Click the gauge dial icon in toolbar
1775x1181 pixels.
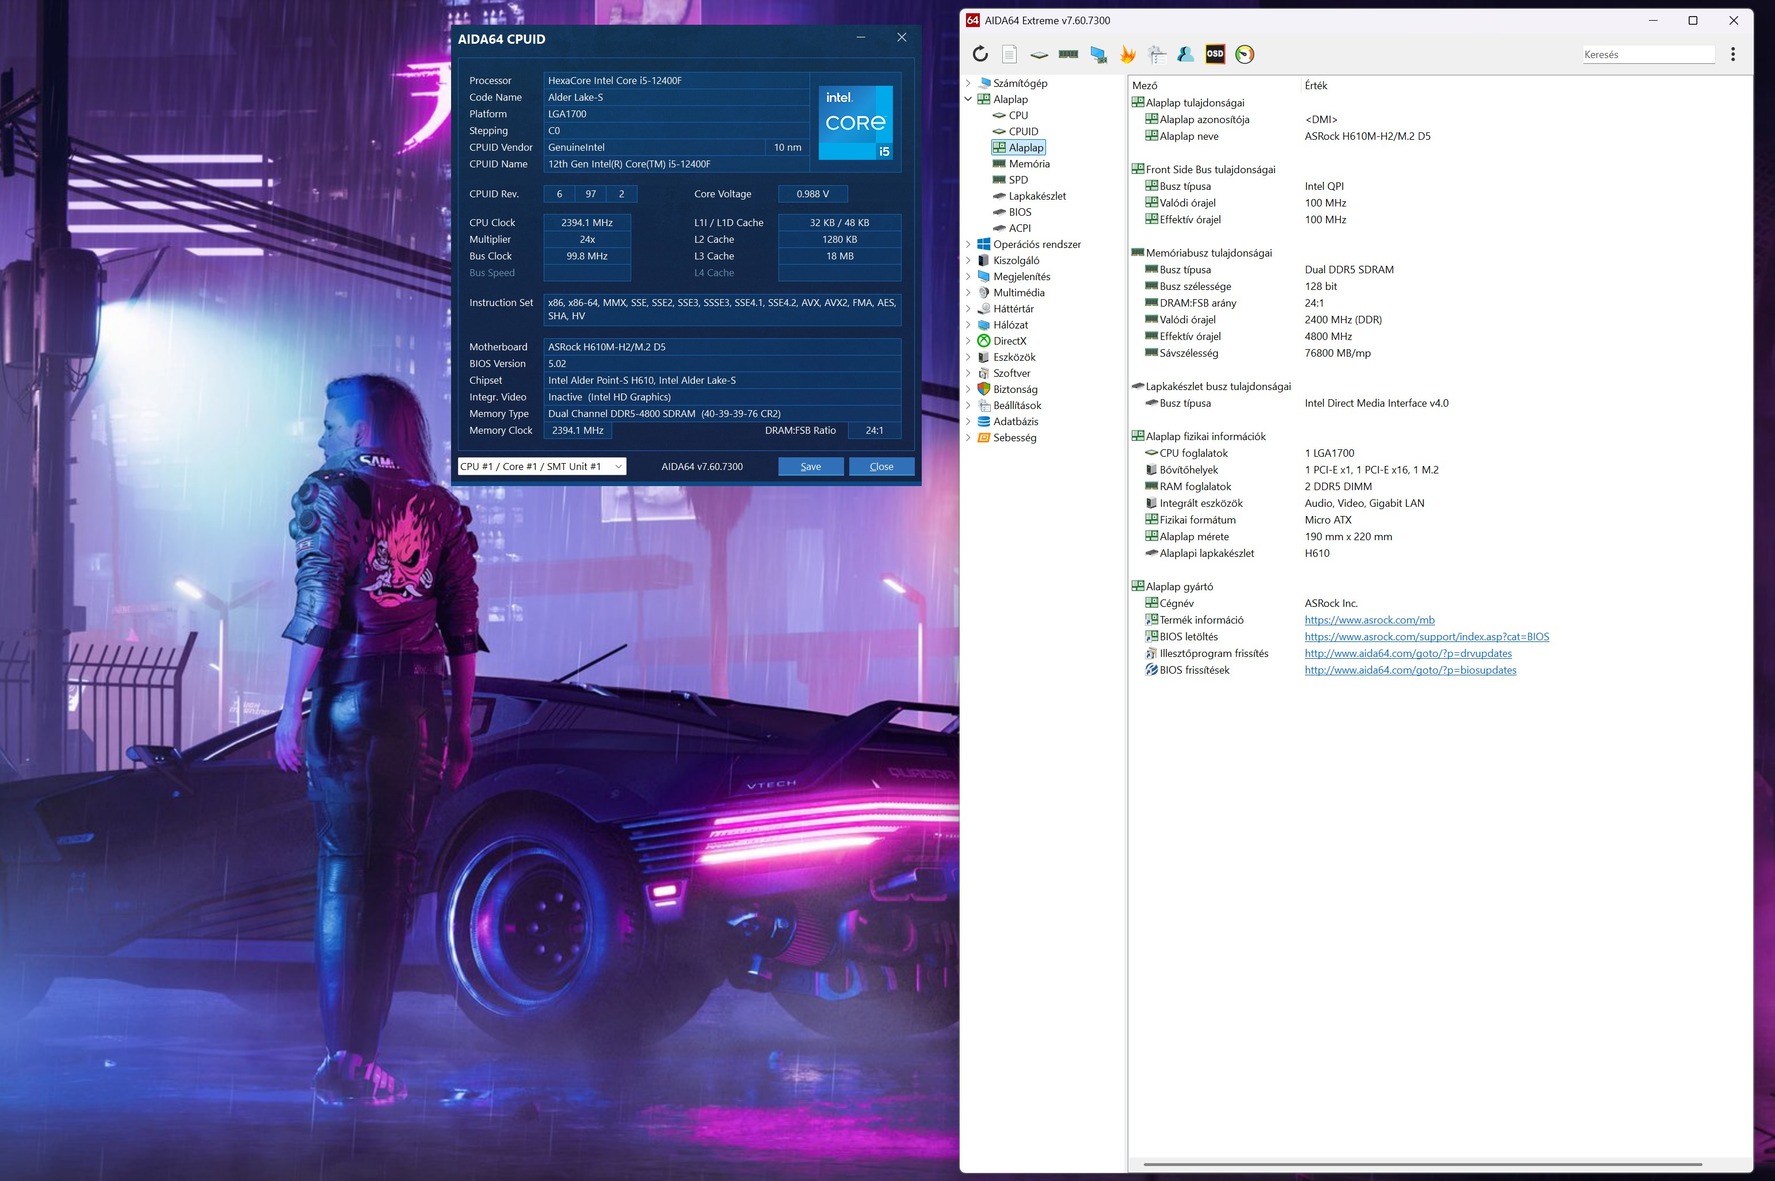click(1245, 54)
